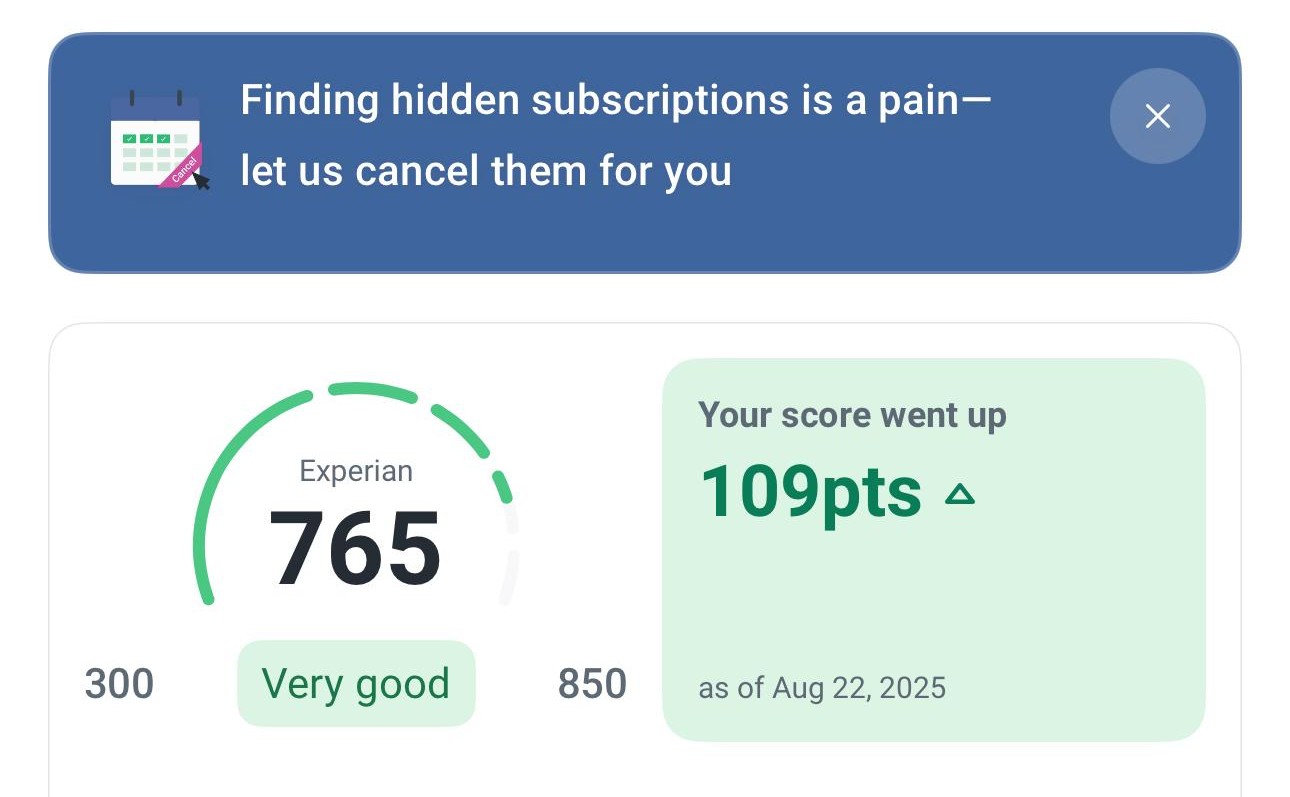Tap 'let us cancel them for you'
The width and height of the screenshot is (1290, 797).
486,171
